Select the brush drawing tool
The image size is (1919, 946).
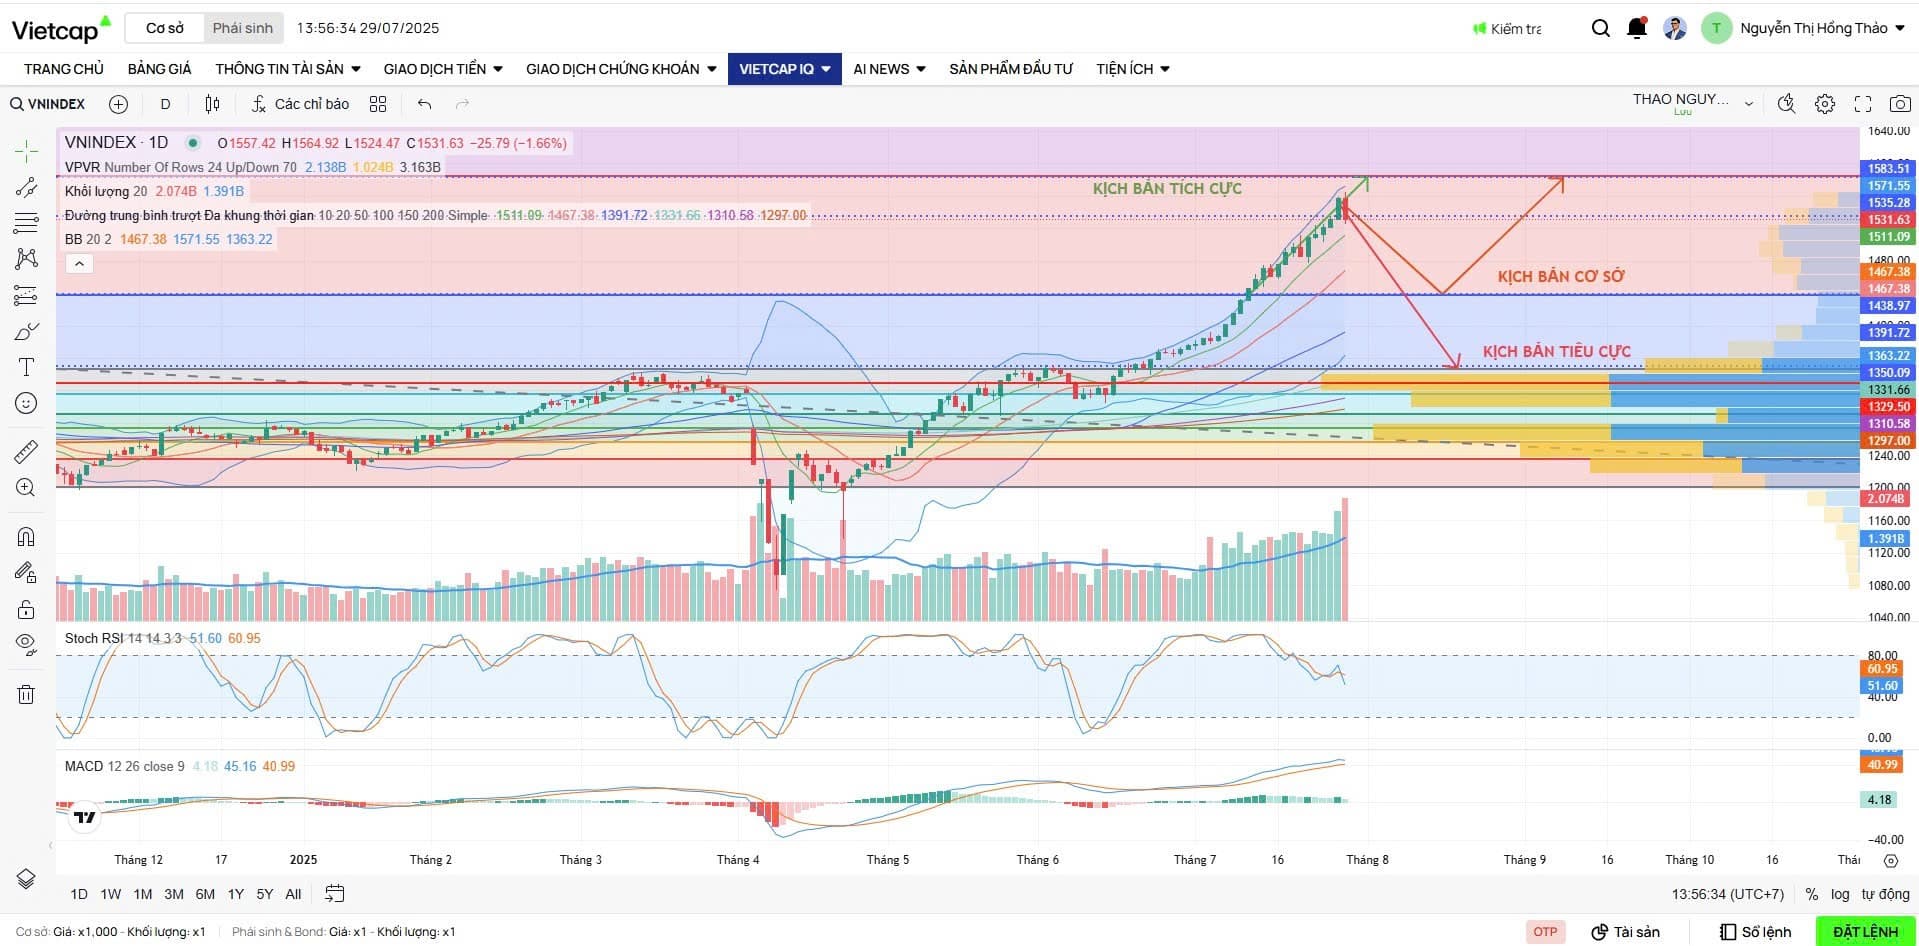(x=26, y=331)
